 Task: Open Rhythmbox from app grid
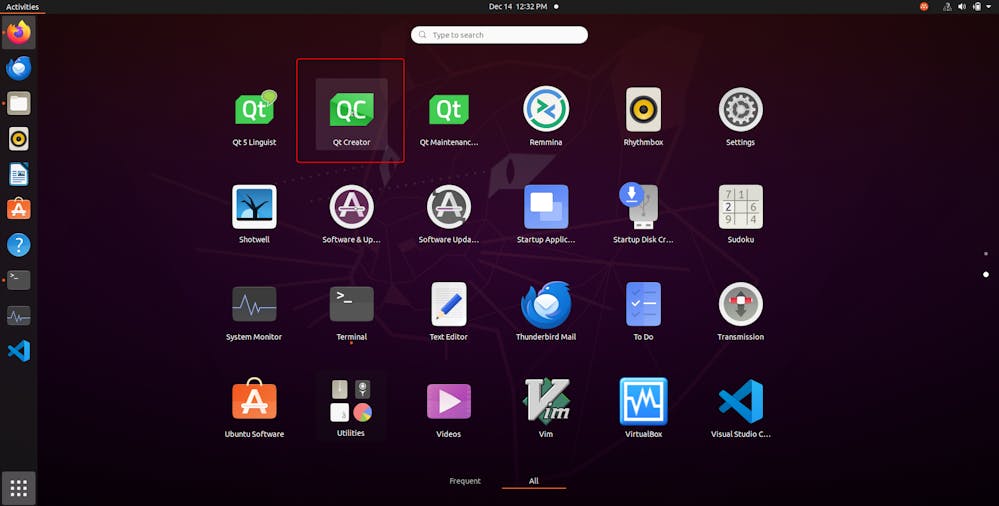coord(643,118)
